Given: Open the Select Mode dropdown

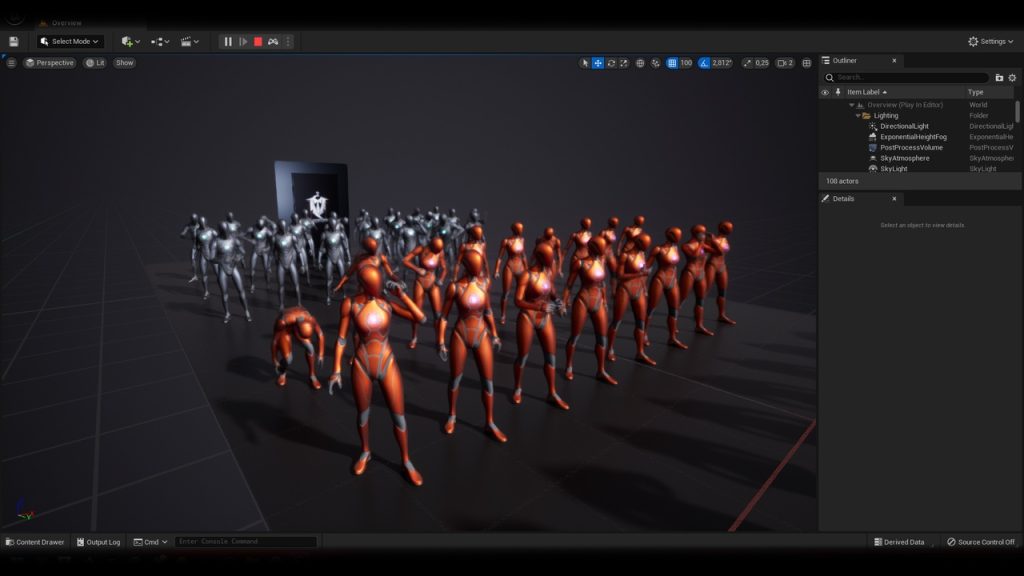Looking at the screenshot, I should click(x=69, y=41).
